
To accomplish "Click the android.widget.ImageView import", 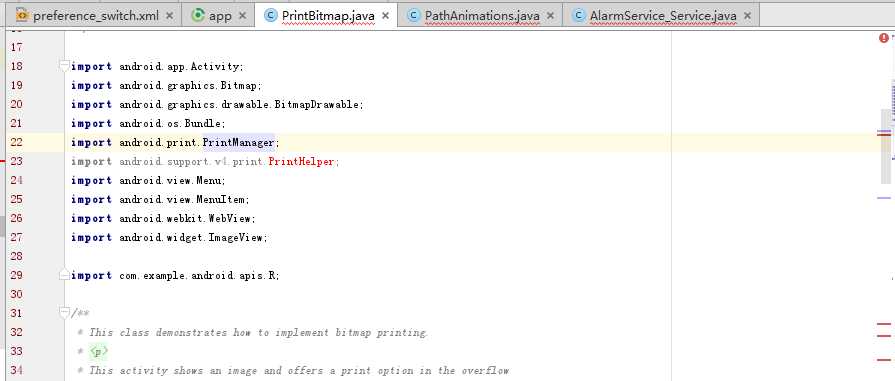I will 193,237.
